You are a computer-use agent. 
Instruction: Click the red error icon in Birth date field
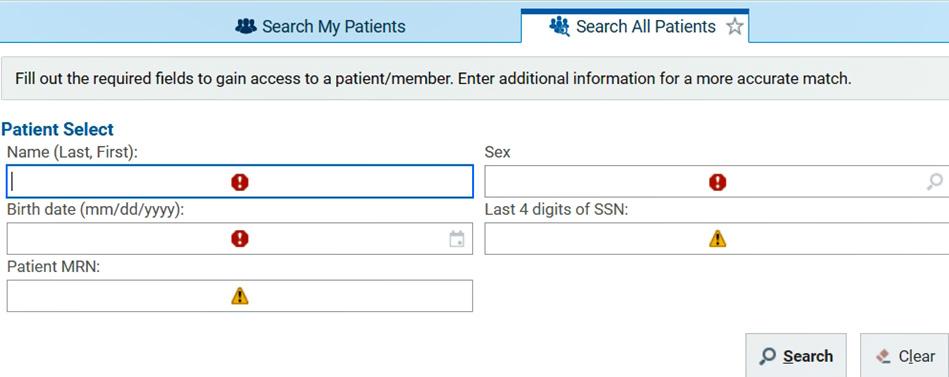[240, 238]
